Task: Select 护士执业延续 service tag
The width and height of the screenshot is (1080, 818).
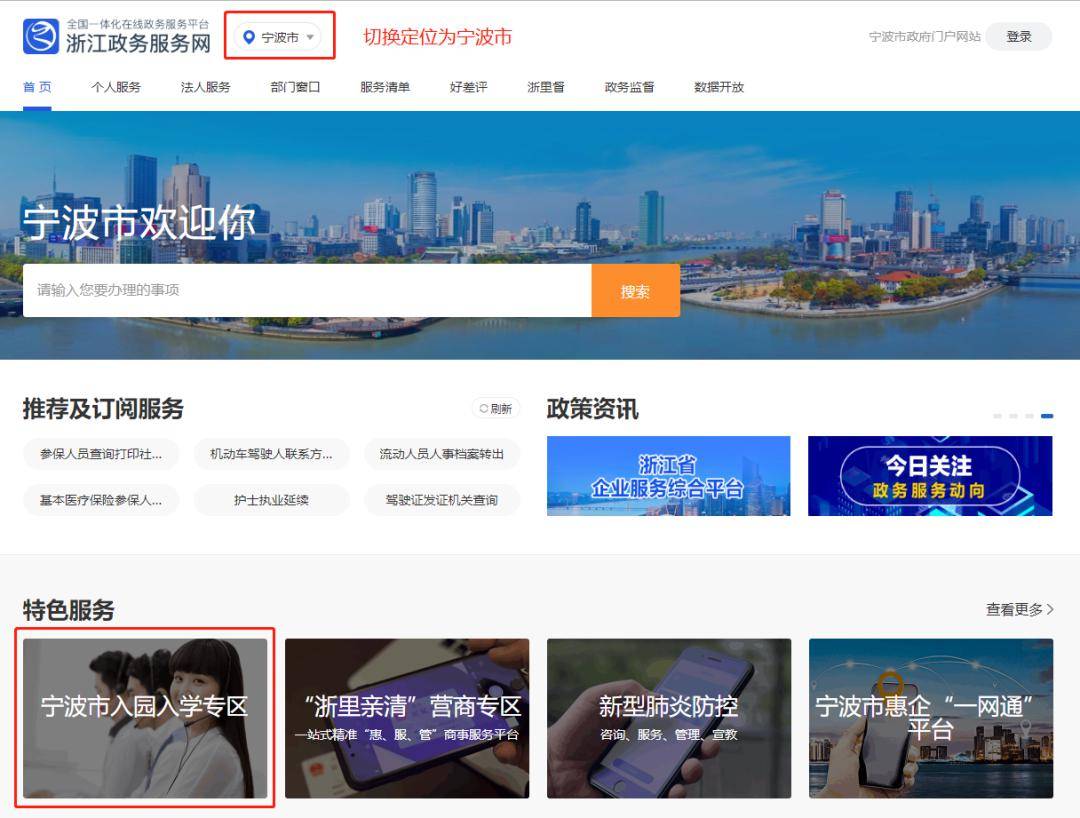Action: 271,501
